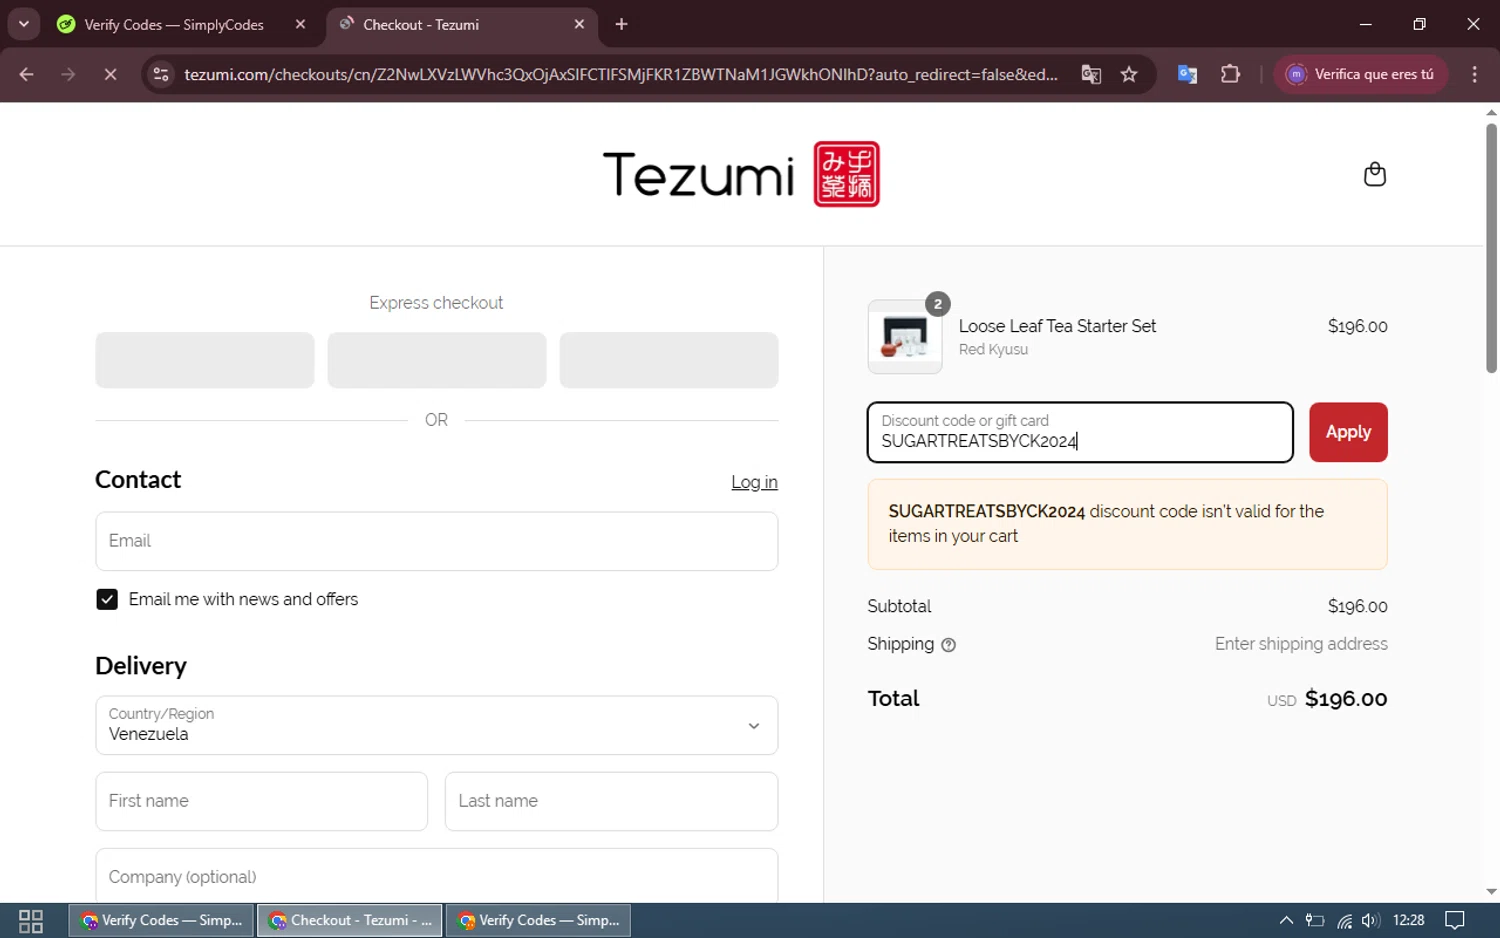The width and height of the screenshot is (1500, 938).
Task: Click the Total $196.00 amount
Action: pos(1346,699)
